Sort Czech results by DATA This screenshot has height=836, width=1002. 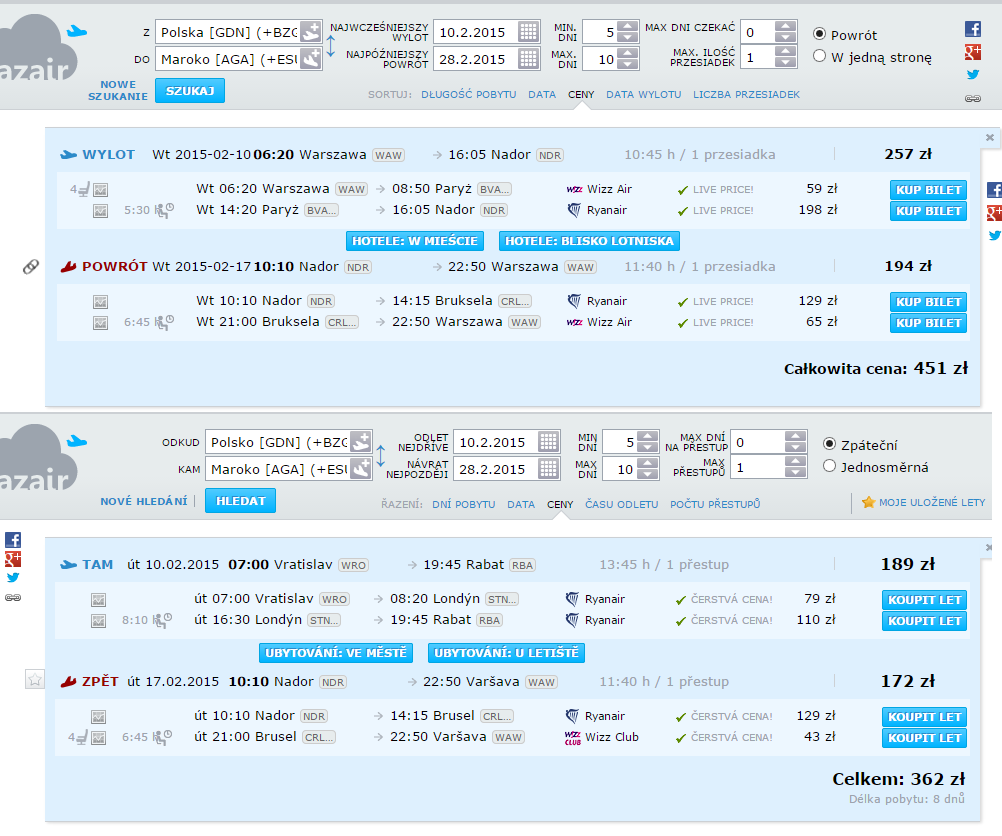pos(521,504)
